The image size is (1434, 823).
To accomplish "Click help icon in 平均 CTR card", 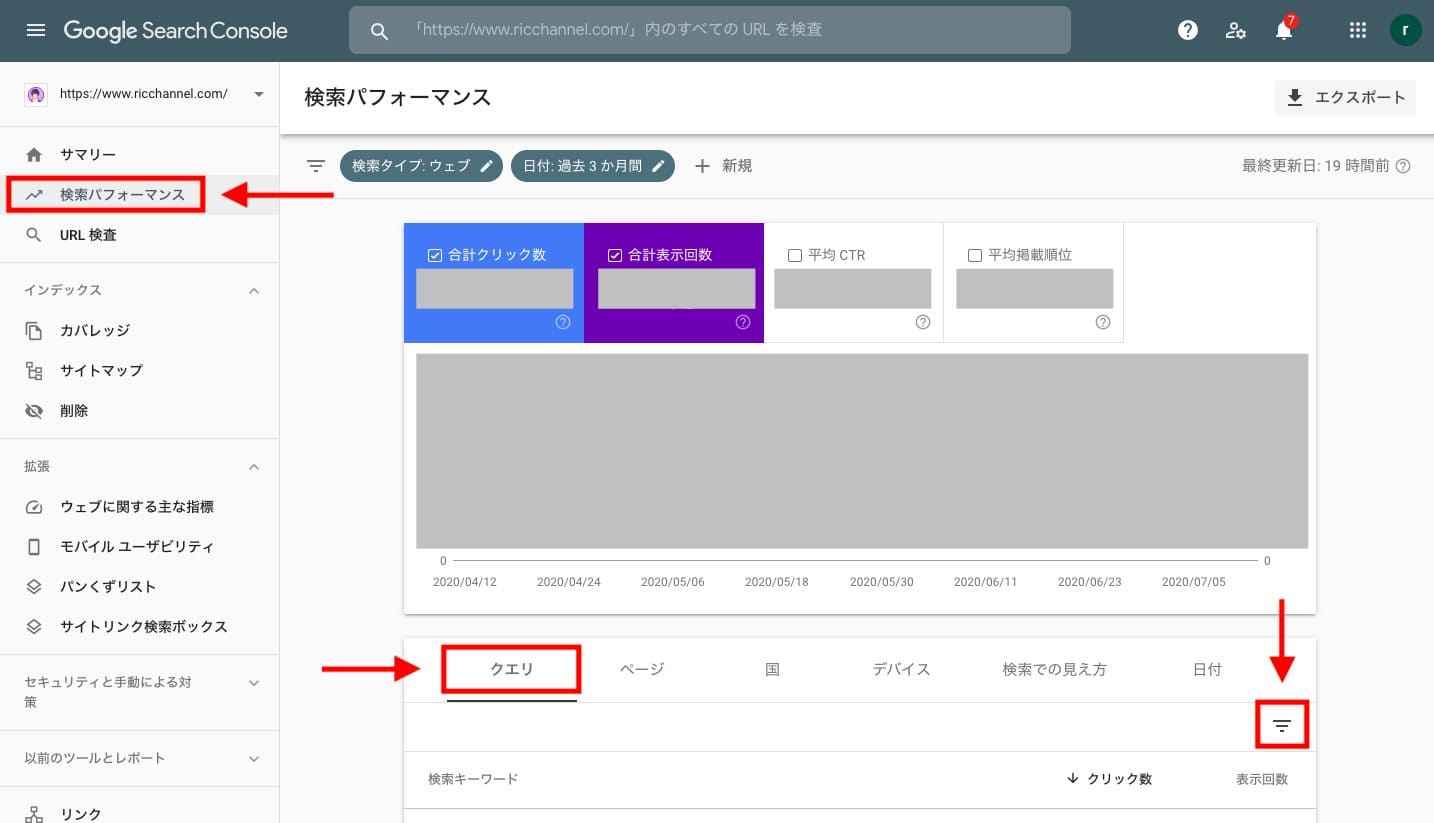I will tap(923, 322).
